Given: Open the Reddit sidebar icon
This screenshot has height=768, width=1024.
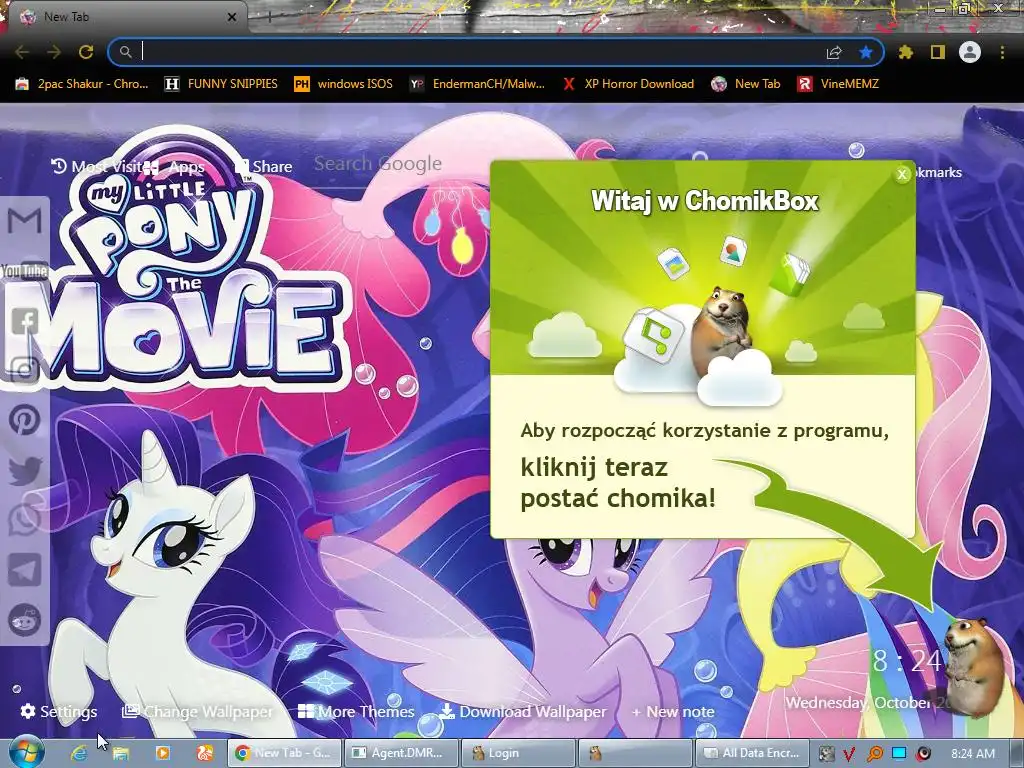Looking at the screenshot, I should 24,620.
